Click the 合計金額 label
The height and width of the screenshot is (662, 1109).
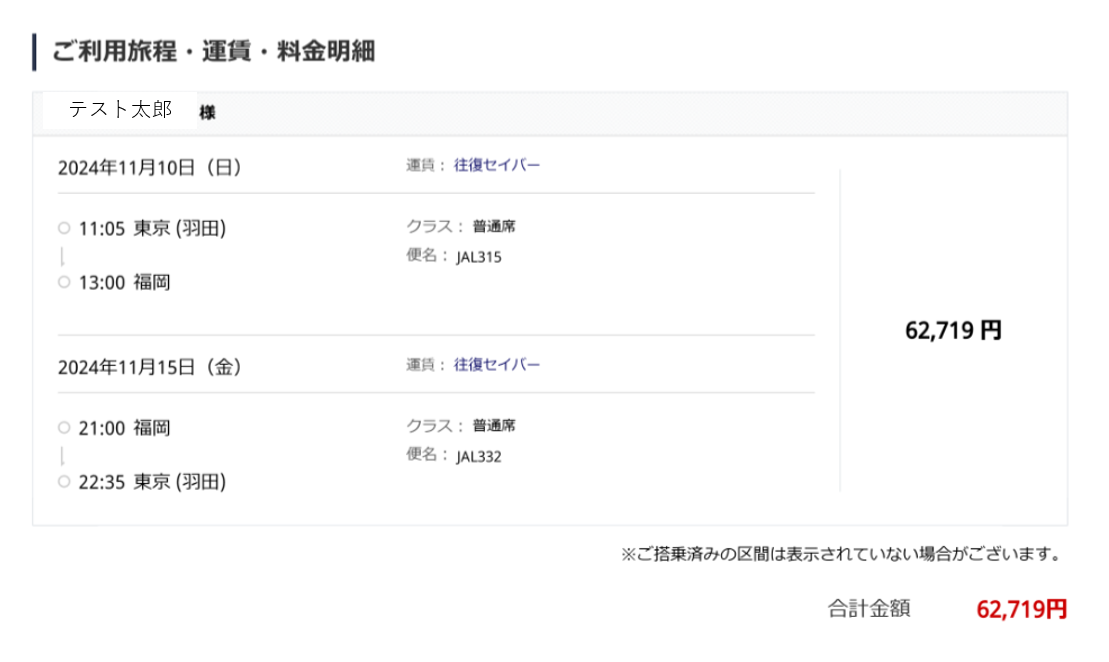coord(869,608)
